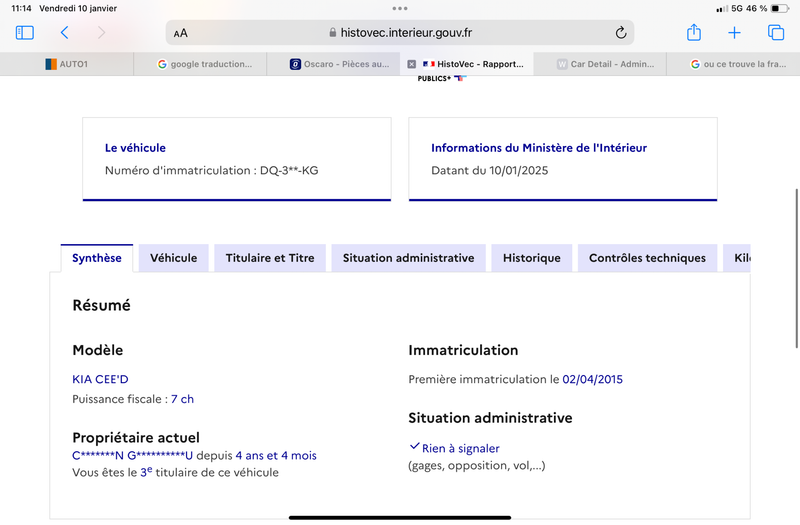
Task: Open the Véhicule tab
Action: 173,258
